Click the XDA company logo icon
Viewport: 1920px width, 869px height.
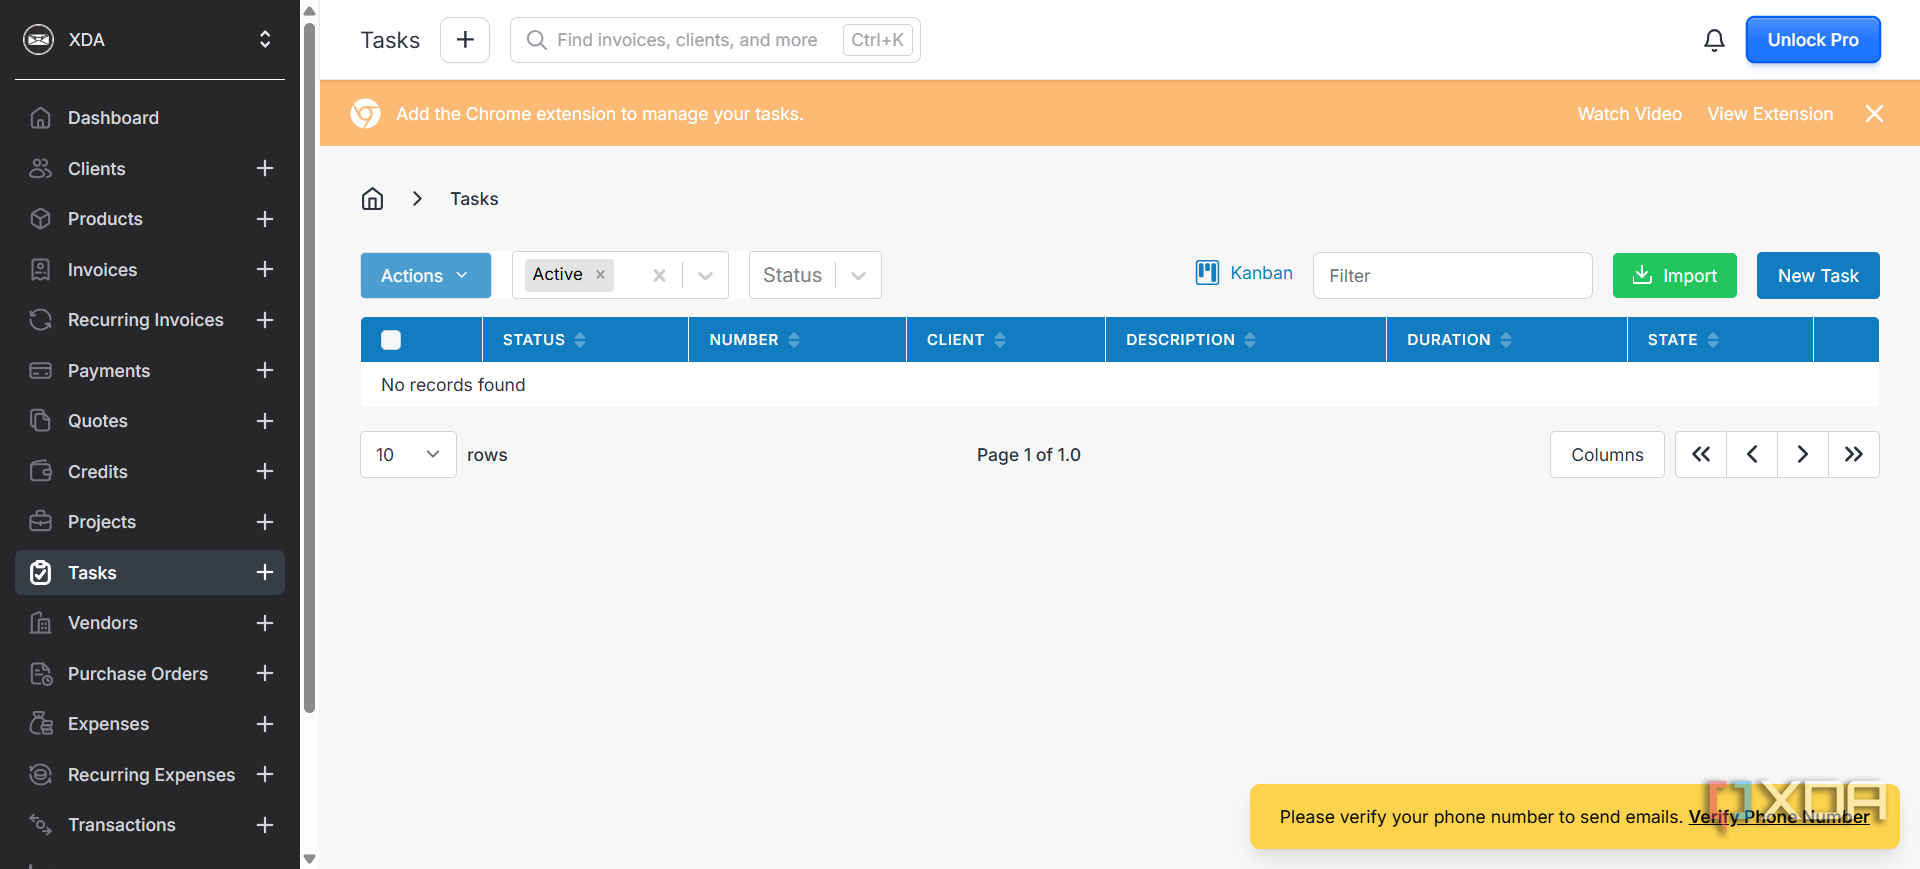tap(39, 40)
